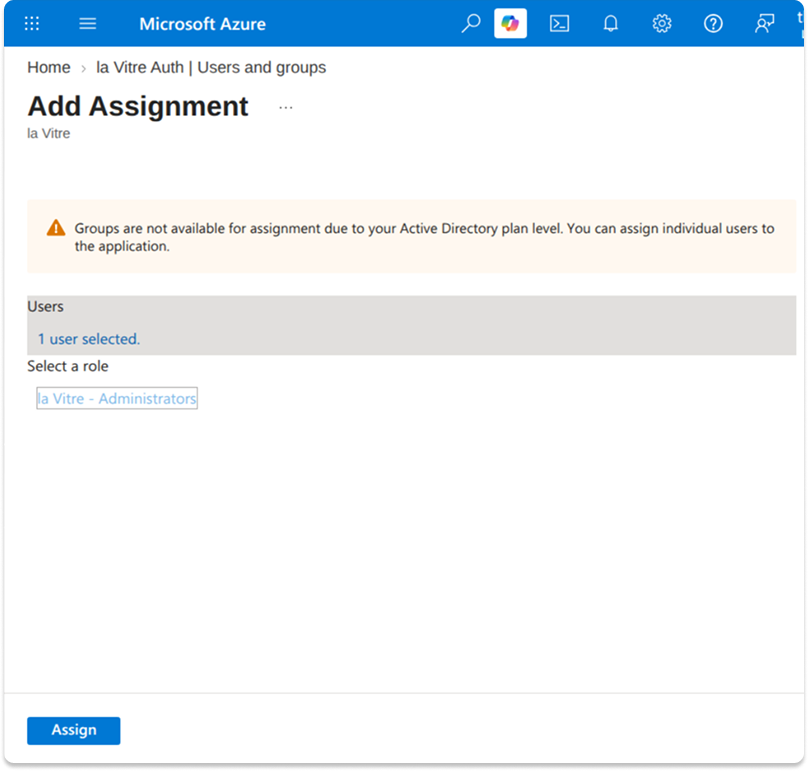This screenshot has width=808, height=771.
Task: Click the Microsoft Azure title
Action: (x=203, y=24)
